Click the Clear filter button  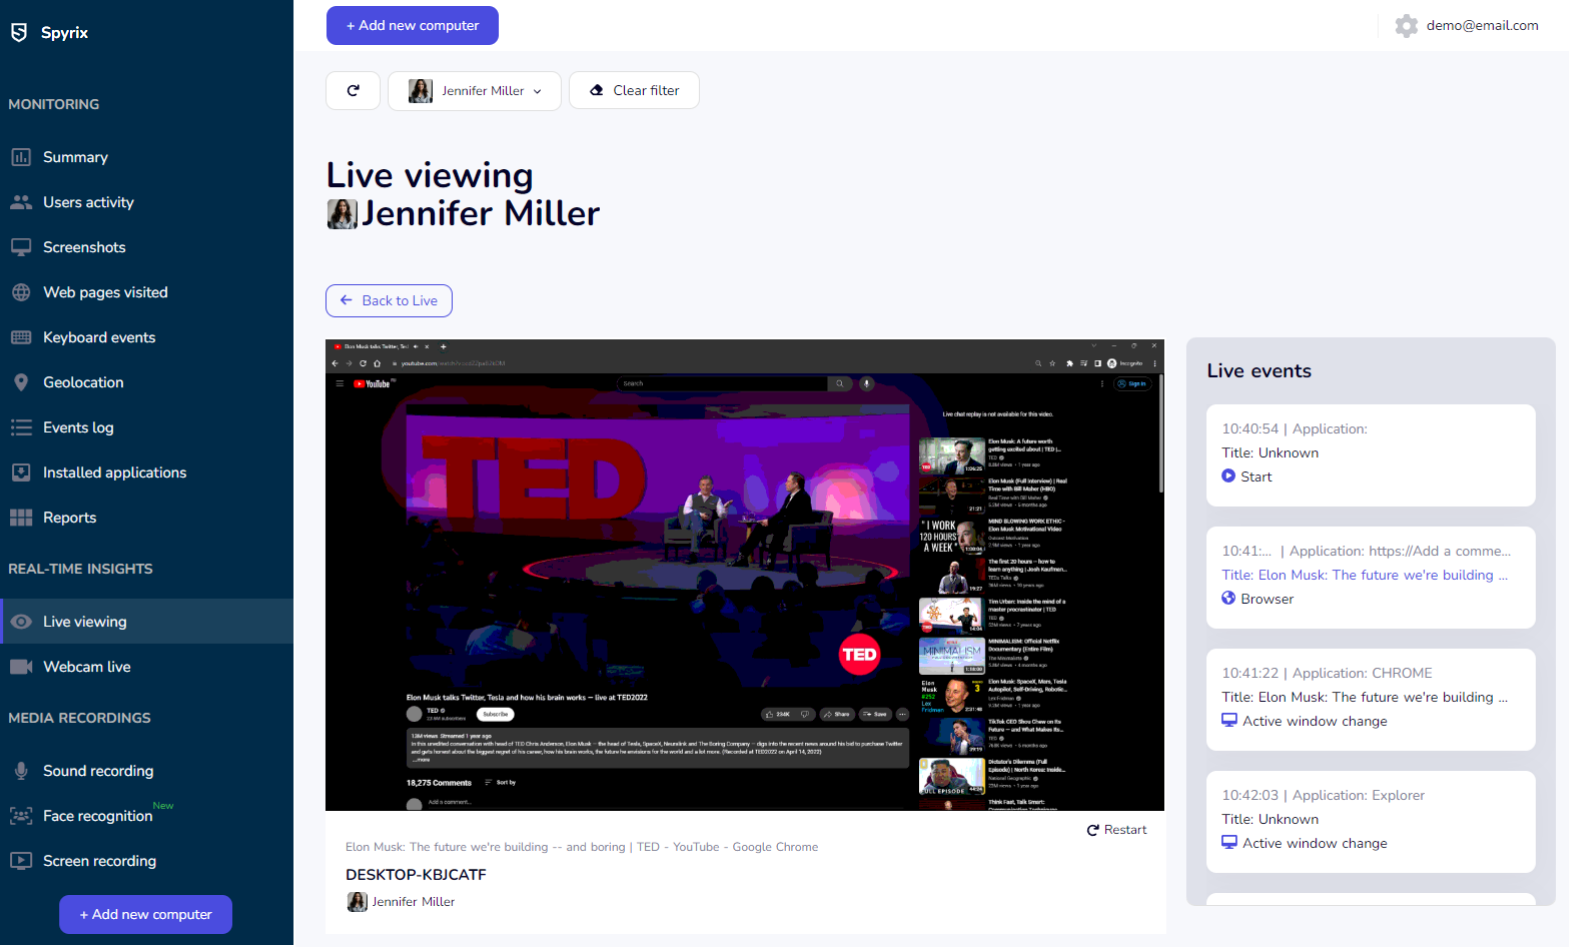tap(634, 90)
